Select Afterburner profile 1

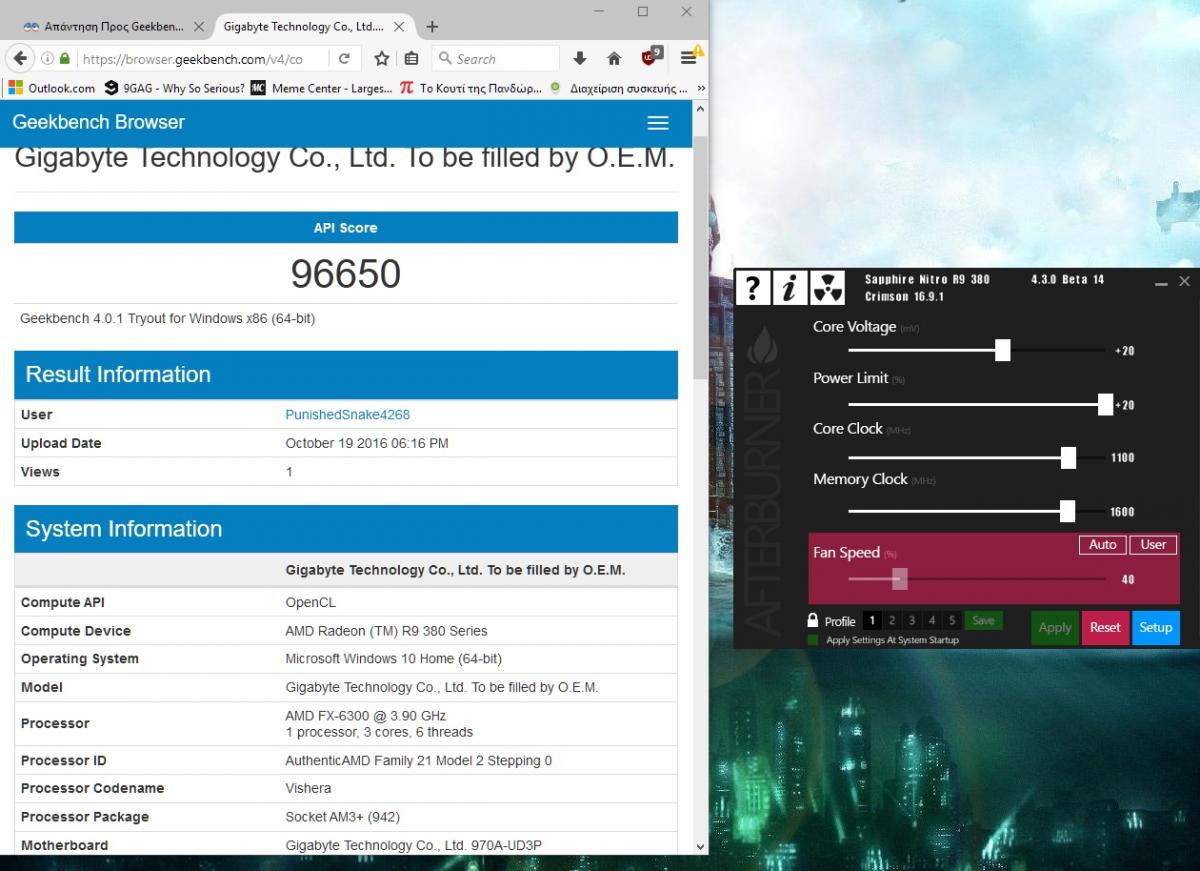[872, 621]
